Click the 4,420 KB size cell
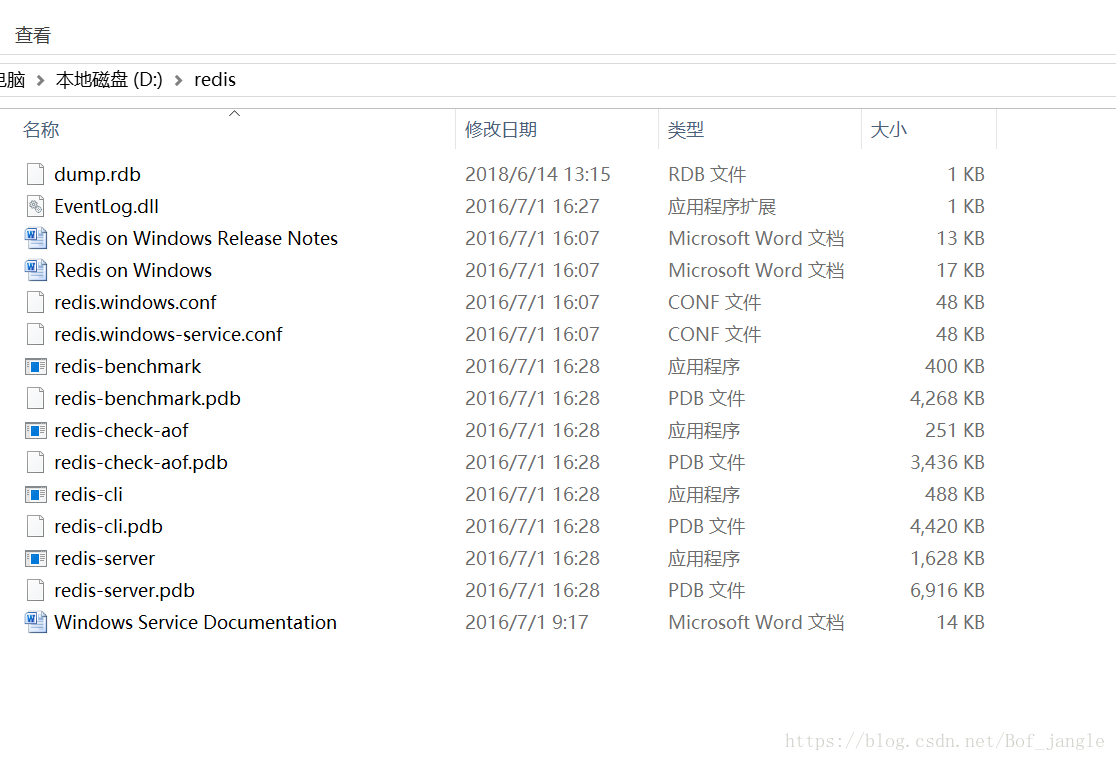 point(947,527)
